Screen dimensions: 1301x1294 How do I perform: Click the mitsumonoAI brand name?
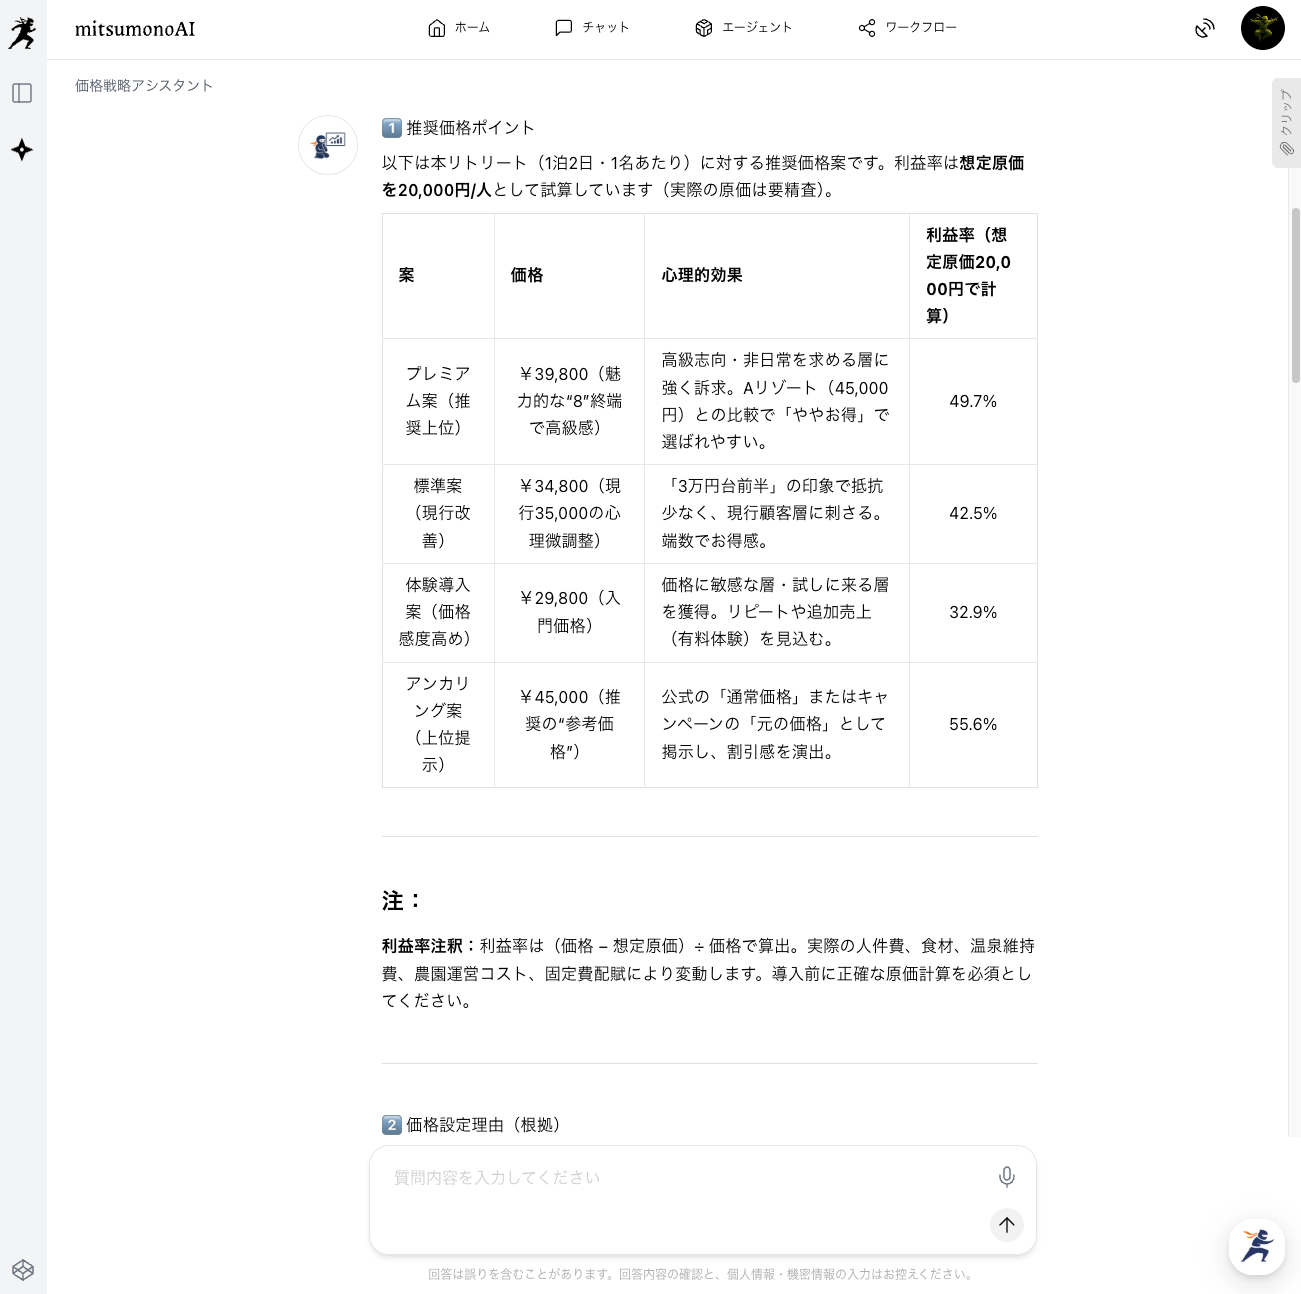click(x=135, y=29)
